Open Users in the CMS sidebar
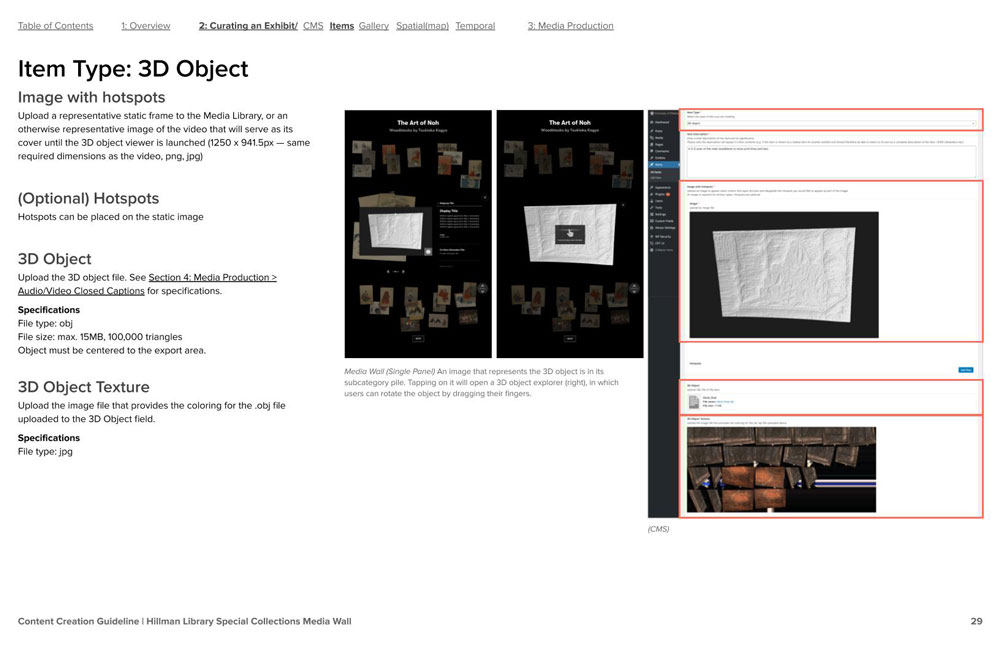1000x647 pixels. 659,201
